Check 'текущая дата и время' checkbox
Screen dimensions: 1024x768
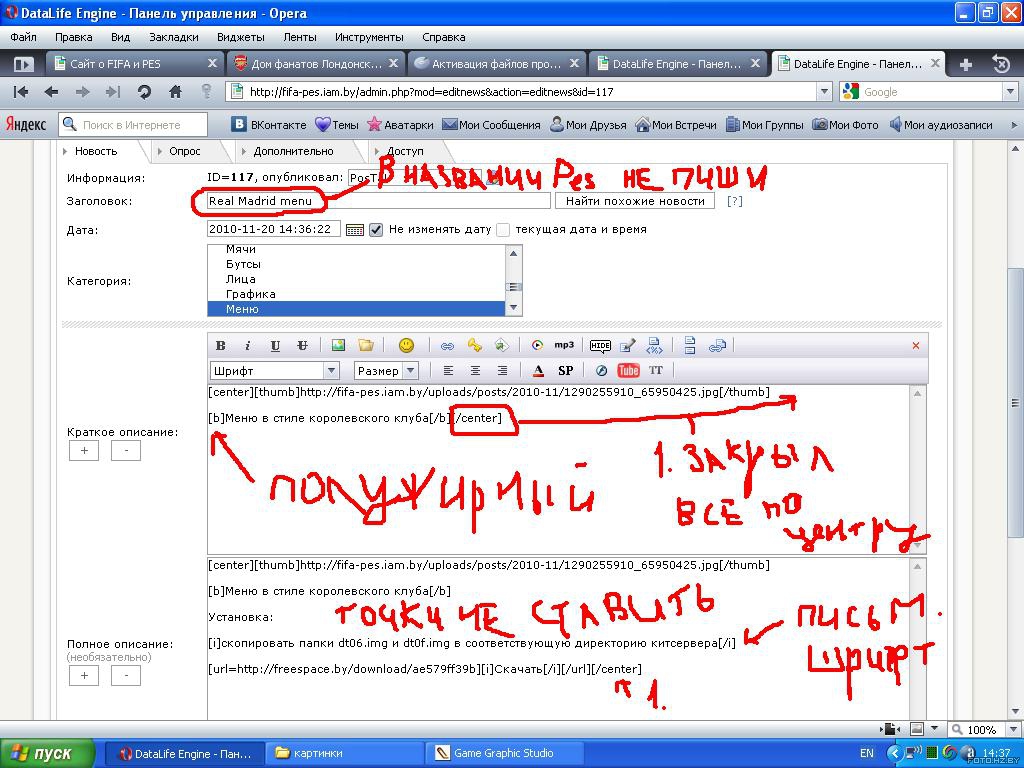tap(503, 230)
